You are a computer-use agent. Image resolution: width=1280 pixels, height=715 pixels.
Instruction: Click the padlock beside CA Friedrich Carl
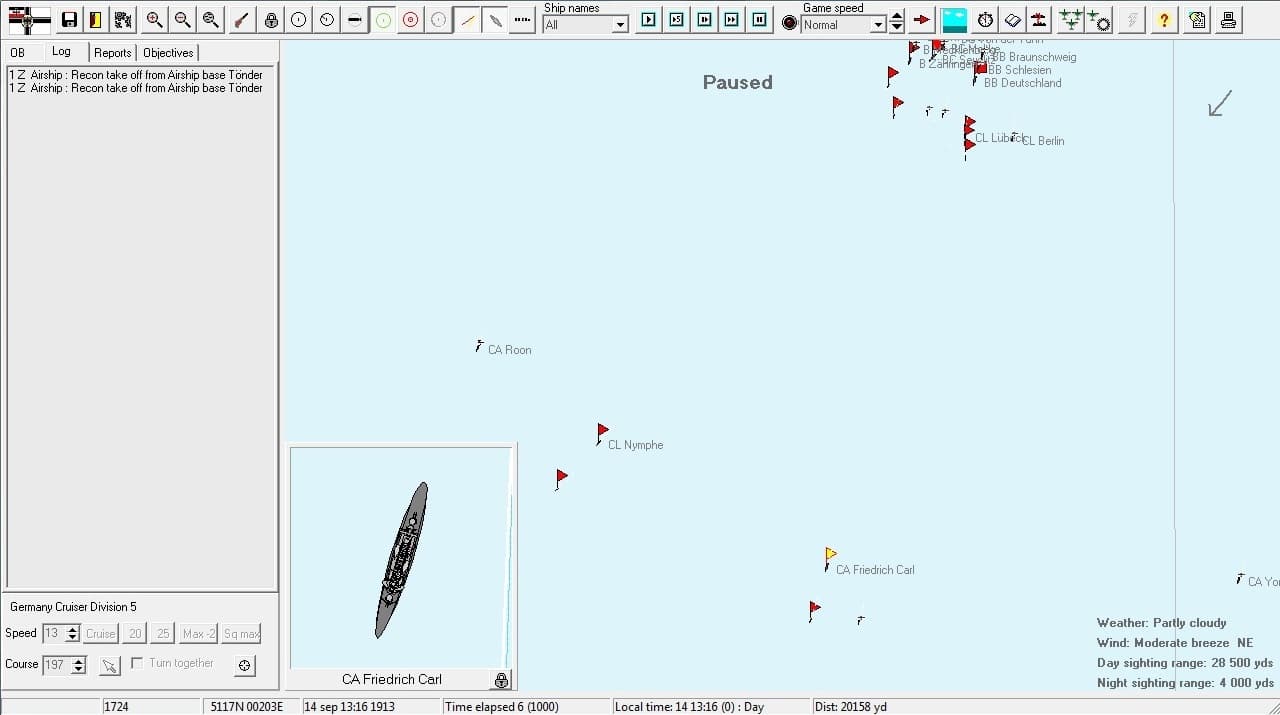pos(501,680)
